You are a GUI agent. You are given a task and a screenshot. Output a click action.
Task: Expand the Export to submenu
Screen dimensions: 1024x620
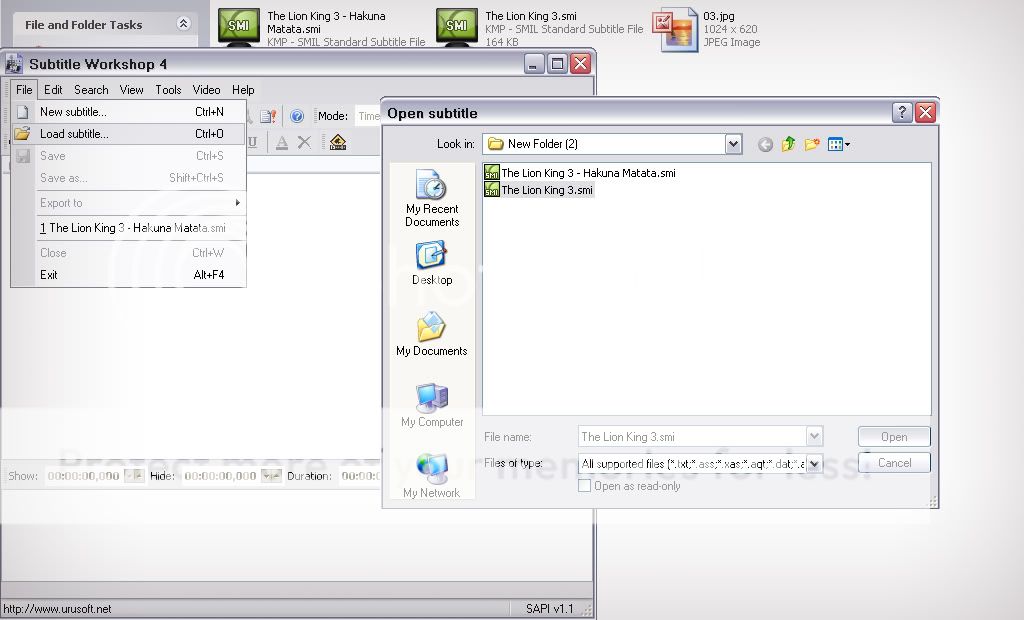coord(129,203)
